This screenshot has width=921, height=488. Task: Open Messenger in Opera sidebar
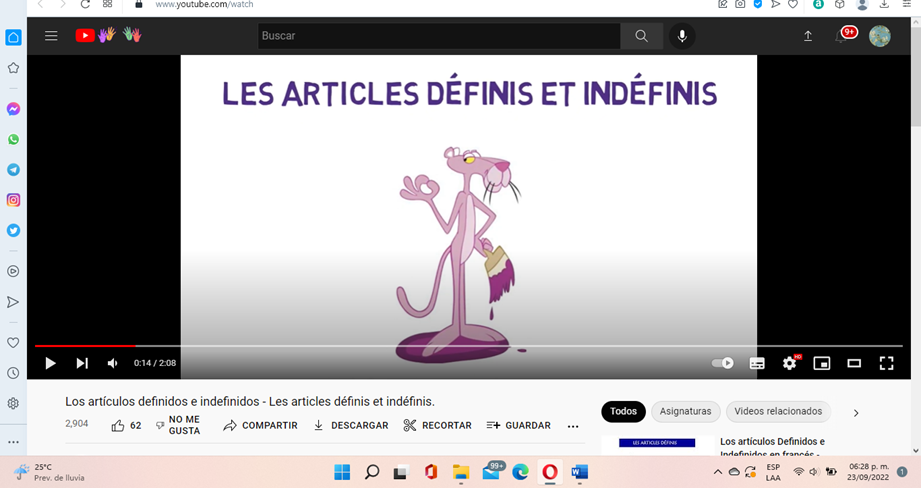click(x=13, y=109)
